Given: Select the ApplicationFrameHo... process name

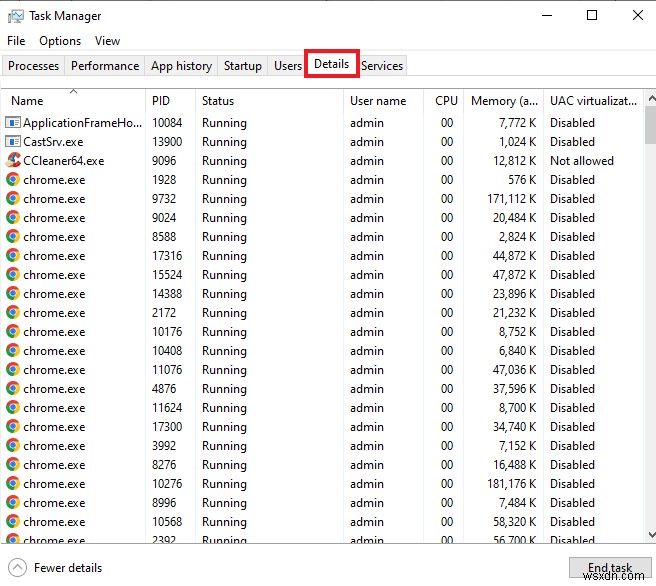Looking at the screenshot, I should (82, 123).
